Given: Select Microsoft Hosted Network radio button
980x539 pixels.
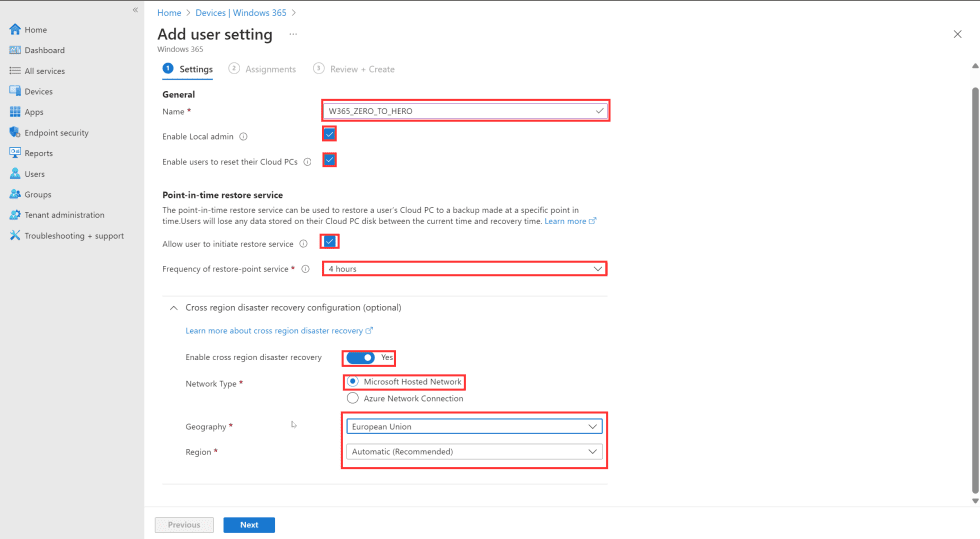Looking at the screenshot, I should tap(353, 381).
